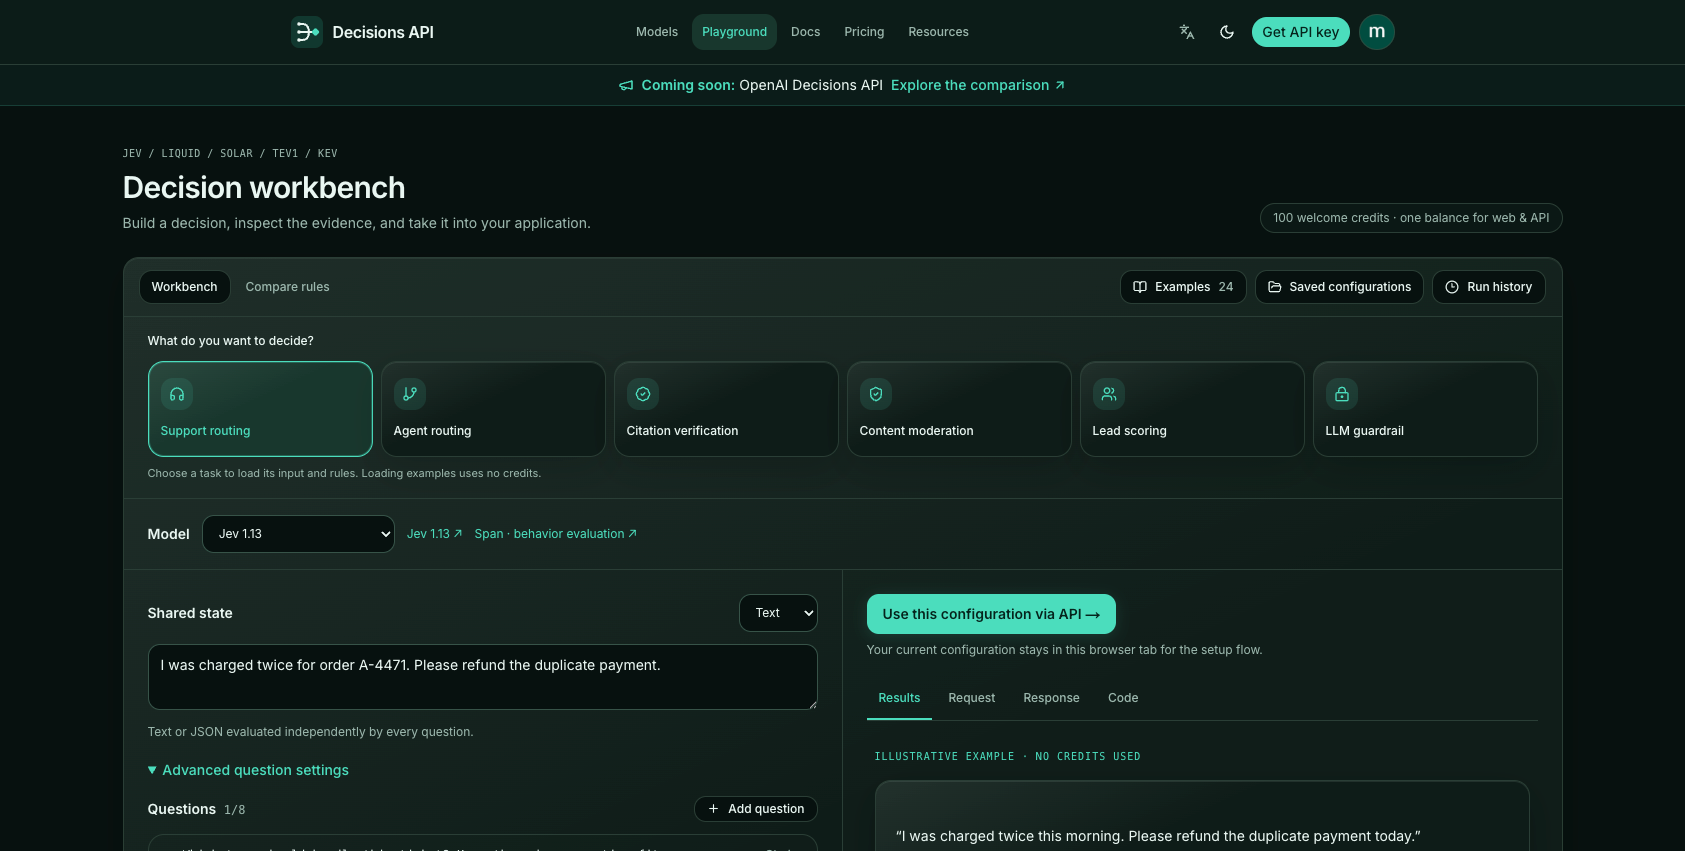The image size is (1685, 851).
Task: Open Examples 24 book button
Action: coord(1183,287)
